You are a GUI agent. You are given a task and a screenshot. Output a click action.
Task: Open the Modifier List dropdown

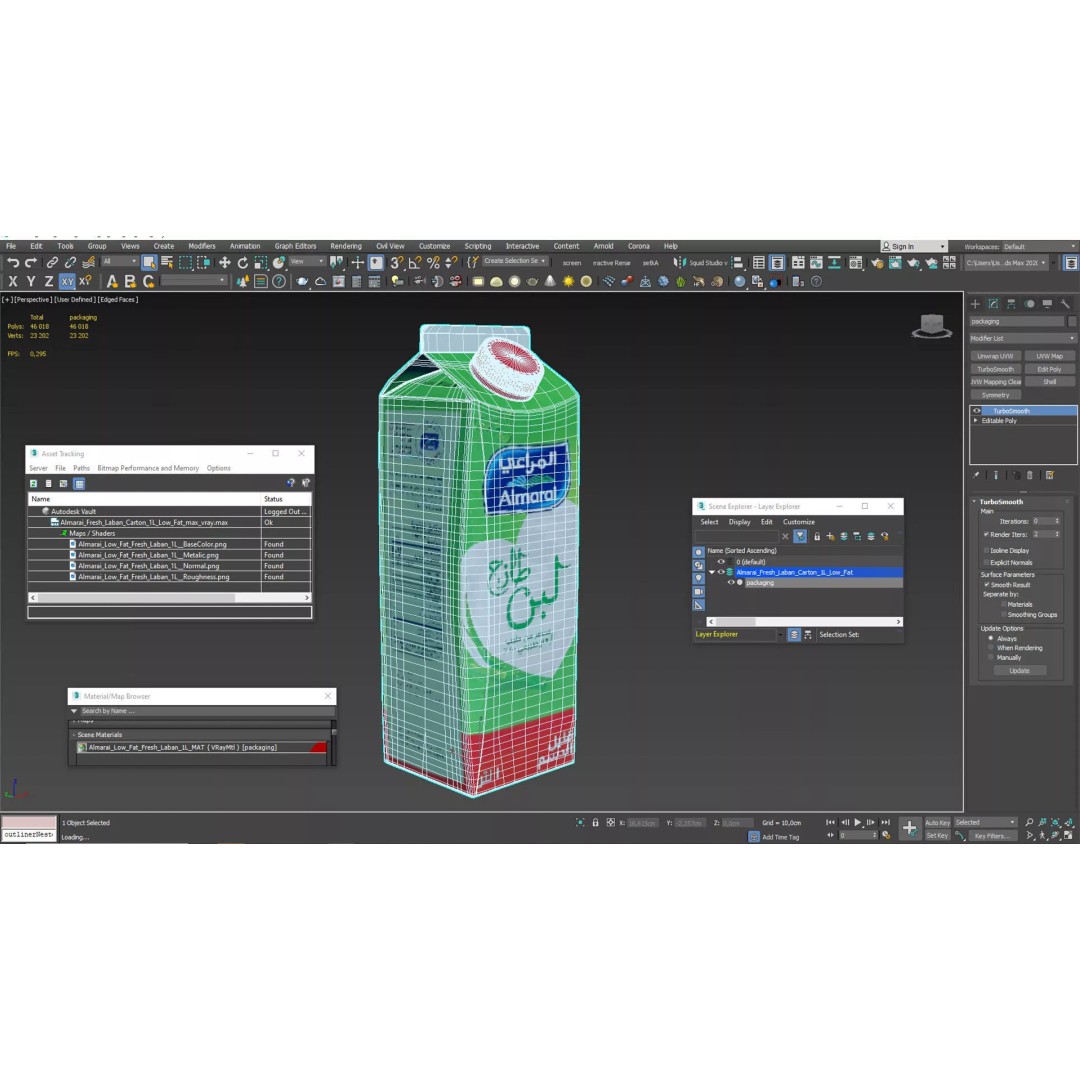pyautogui.click(x=1023, y=338)
